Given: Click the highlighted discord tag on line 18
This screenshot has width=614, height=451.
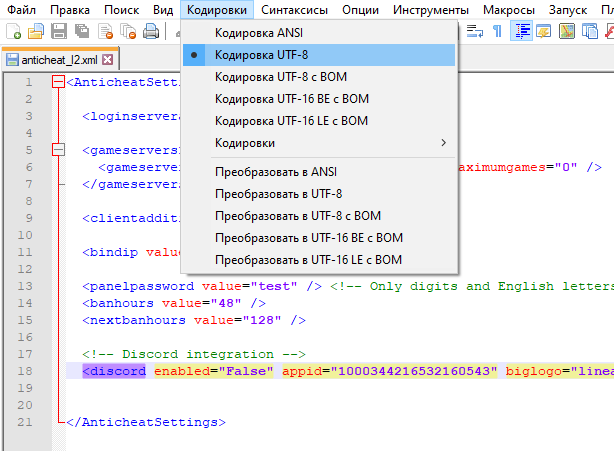Looking at the screenshot, I should tap(114, 371).
